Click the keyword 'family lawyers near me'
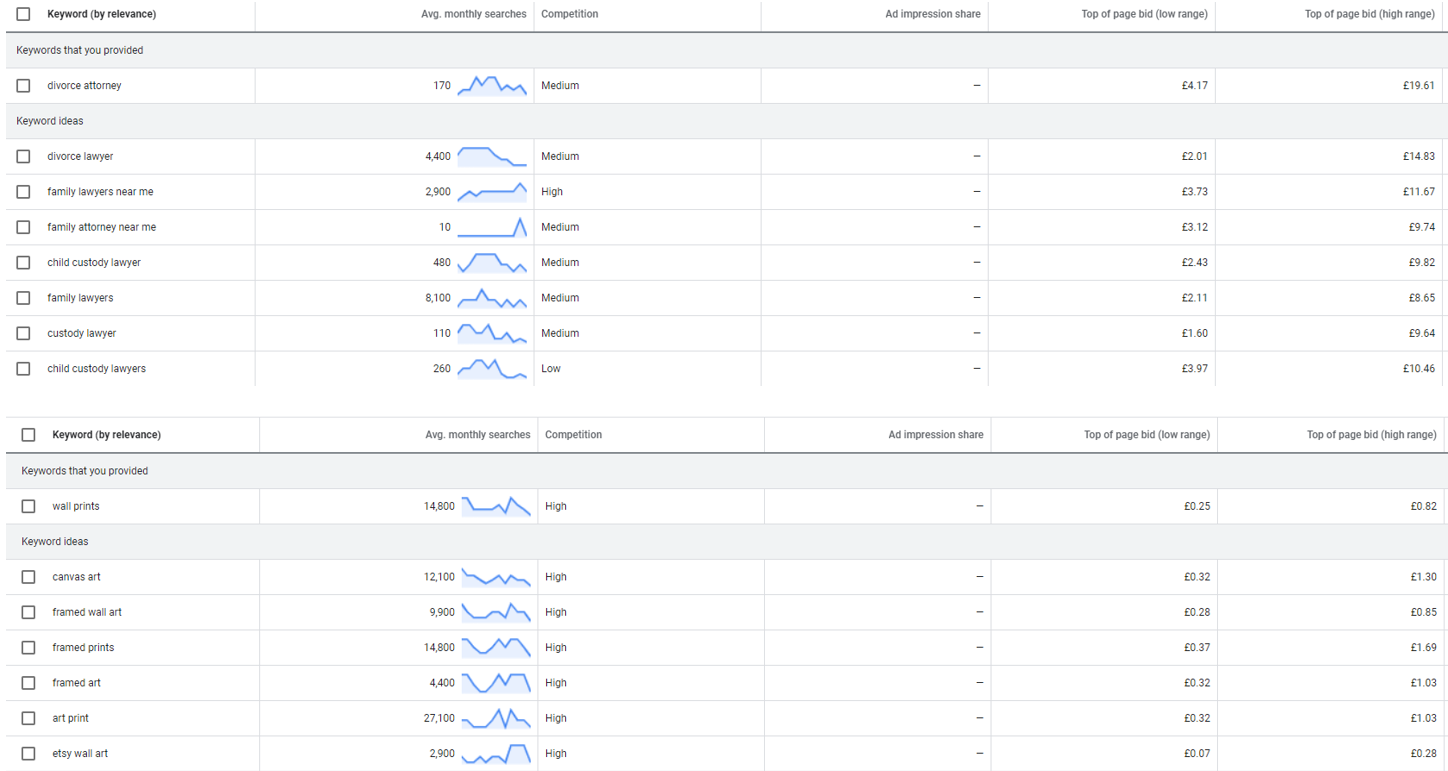Viewport: 1448px width, 771px height. pos(100,192)
